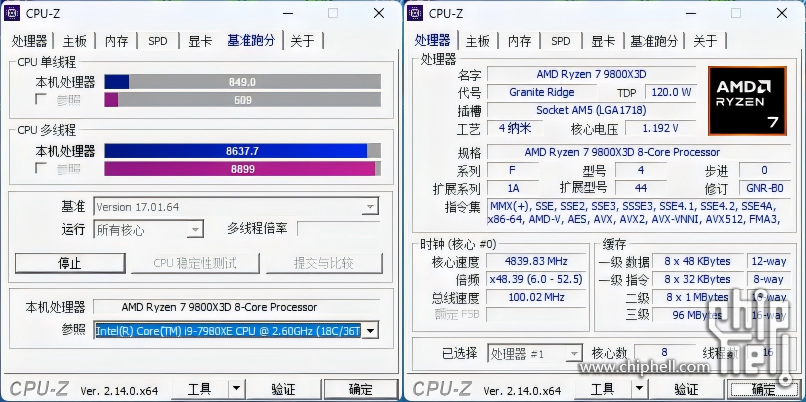This screenshot has height=402, width=806.
Task: Click the 多线程倍率 empty field
Action: coord(339,229)
